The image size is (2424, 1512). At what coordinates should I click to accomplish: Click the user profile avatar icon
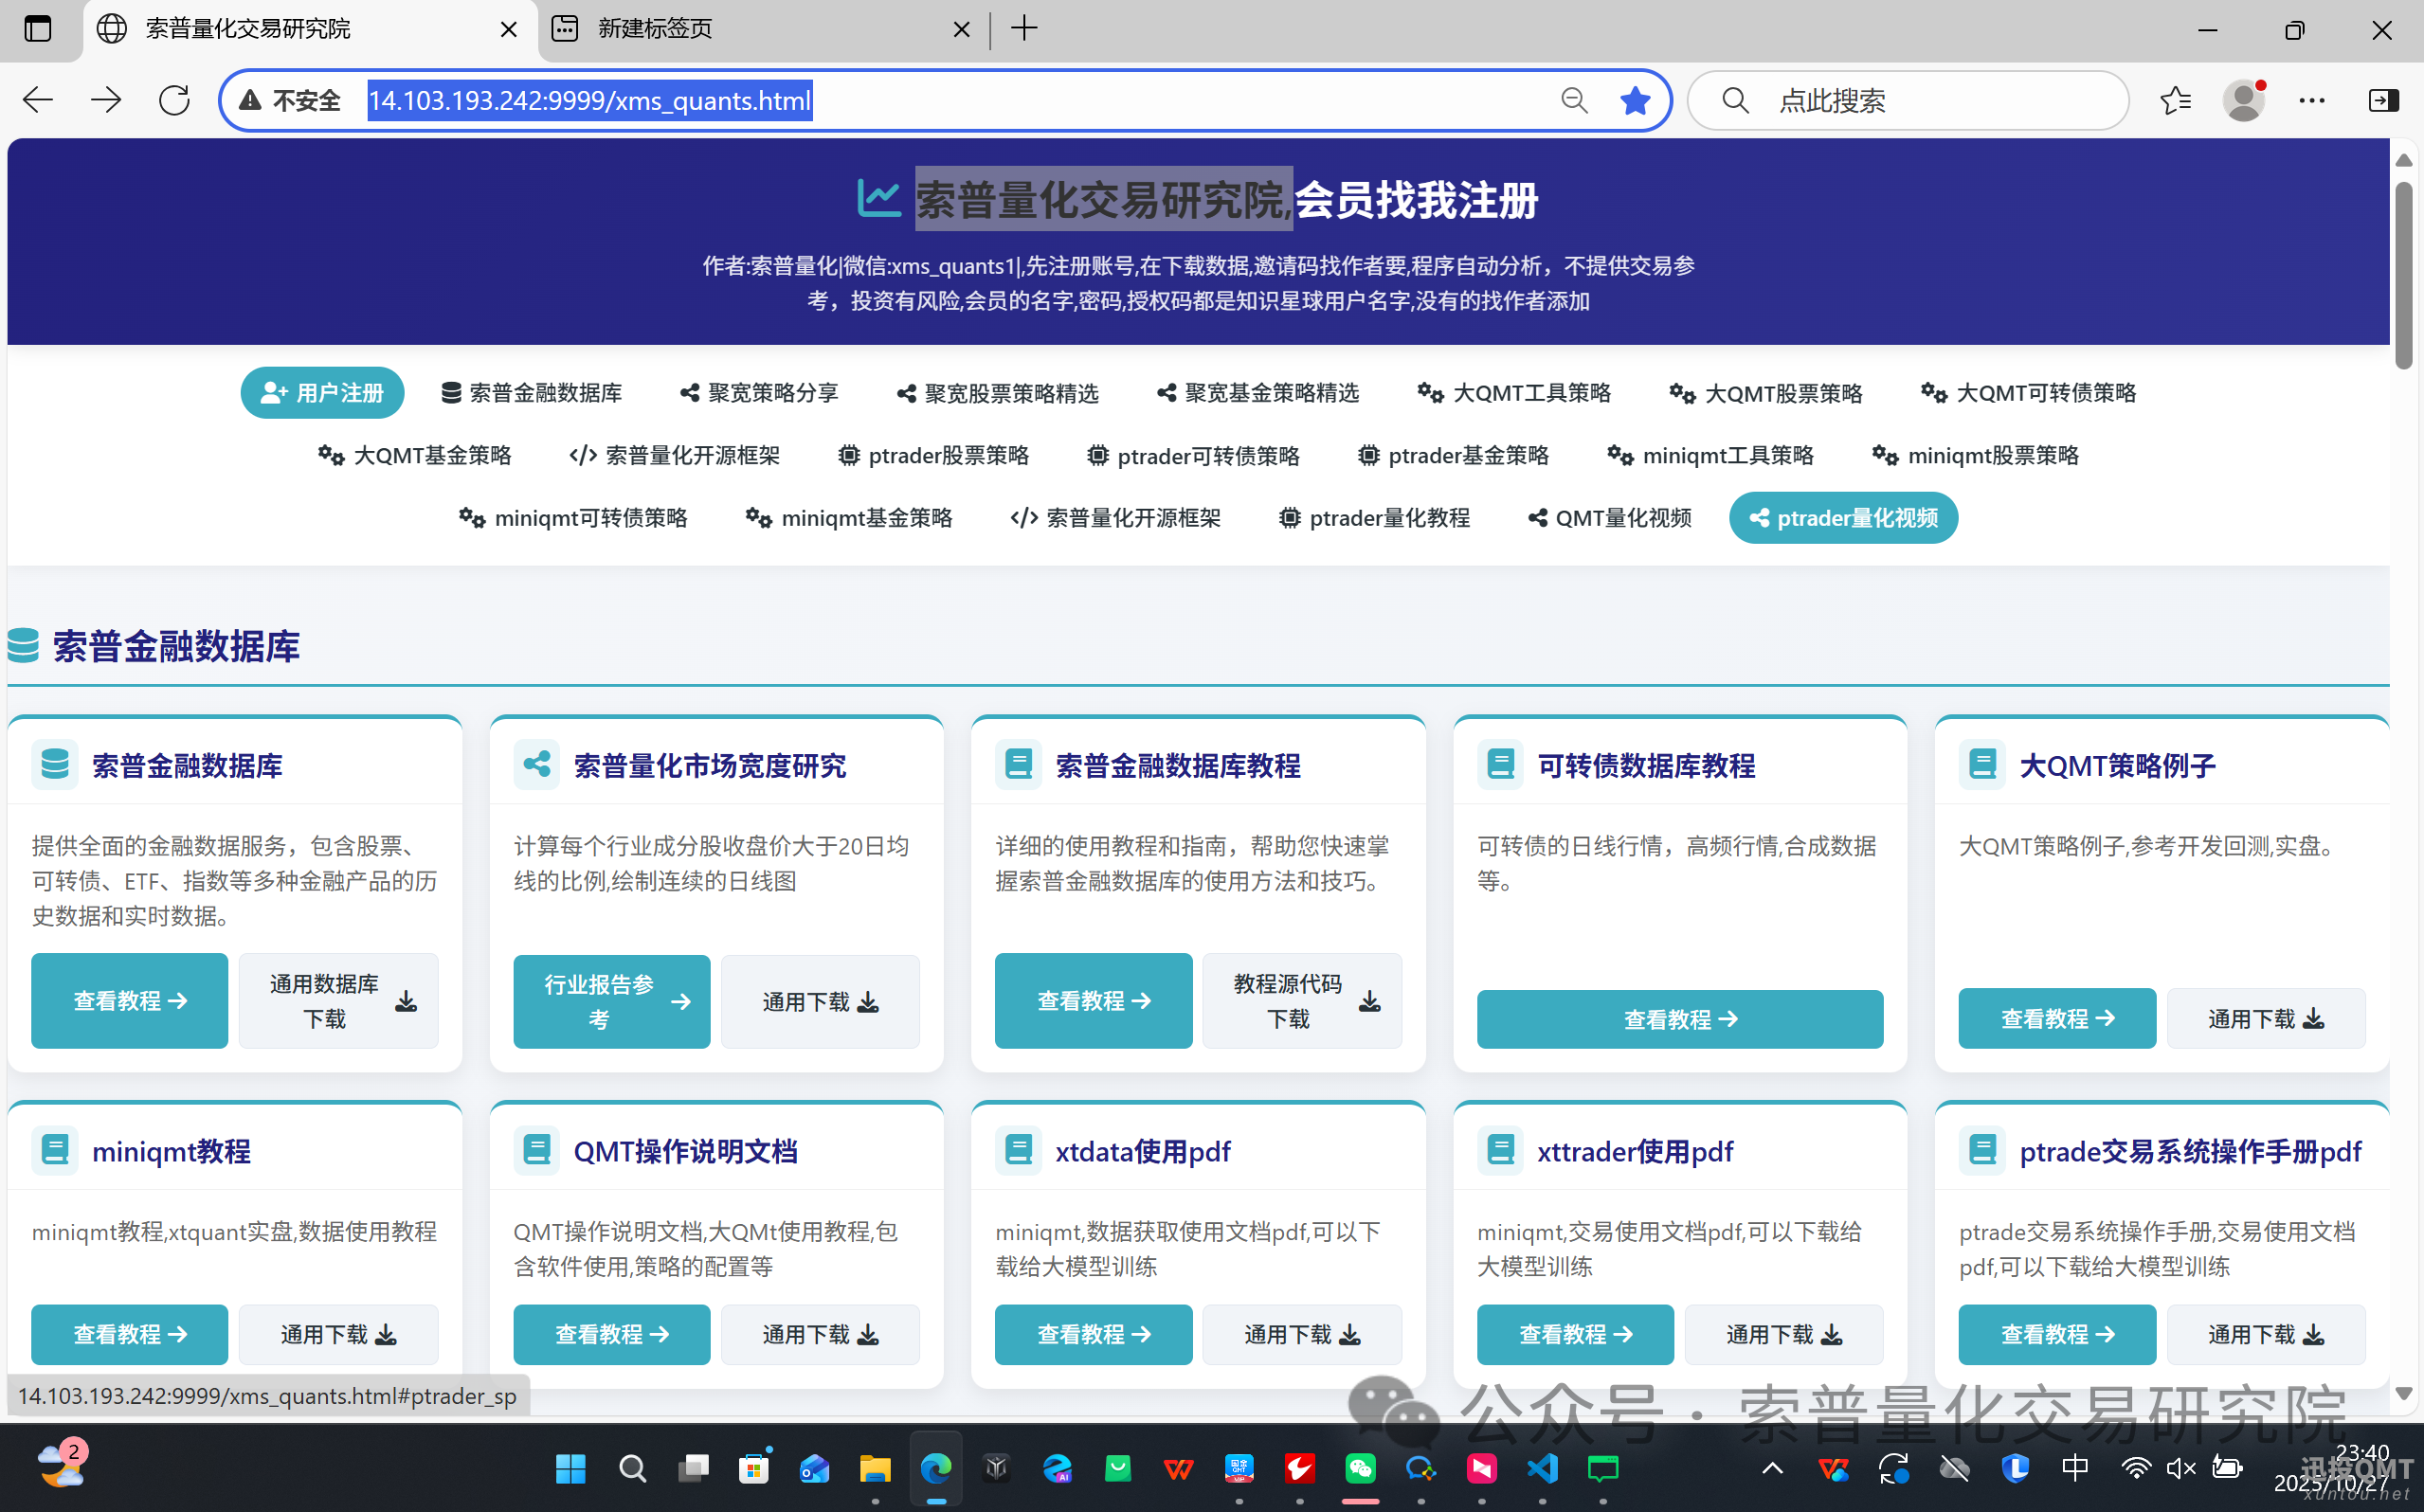tap(2243, 100)
